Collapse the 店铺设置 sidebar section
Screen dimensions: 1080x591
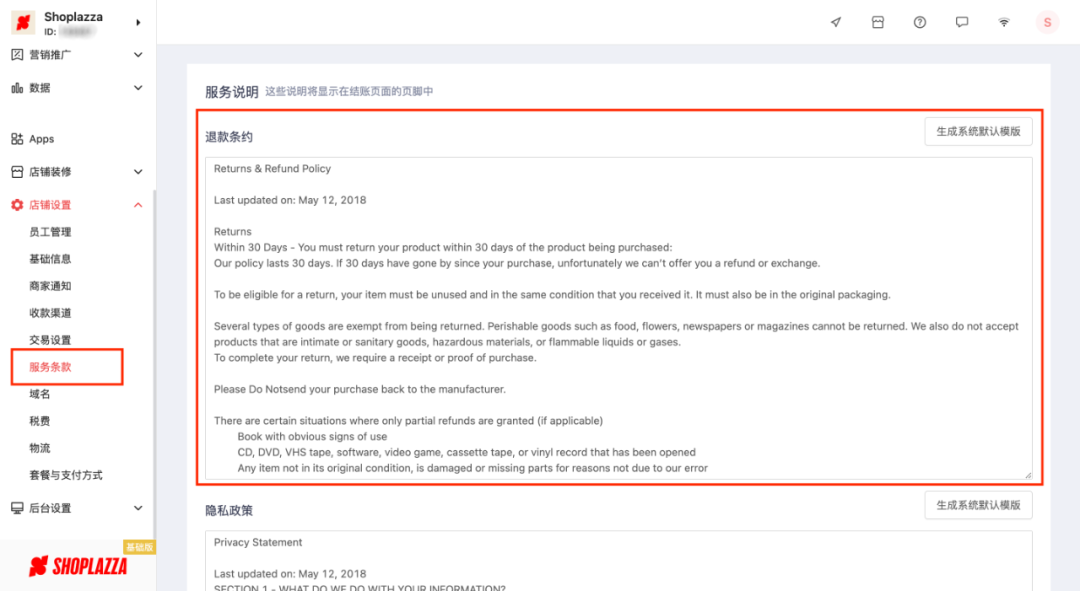[x=138, y=205]
